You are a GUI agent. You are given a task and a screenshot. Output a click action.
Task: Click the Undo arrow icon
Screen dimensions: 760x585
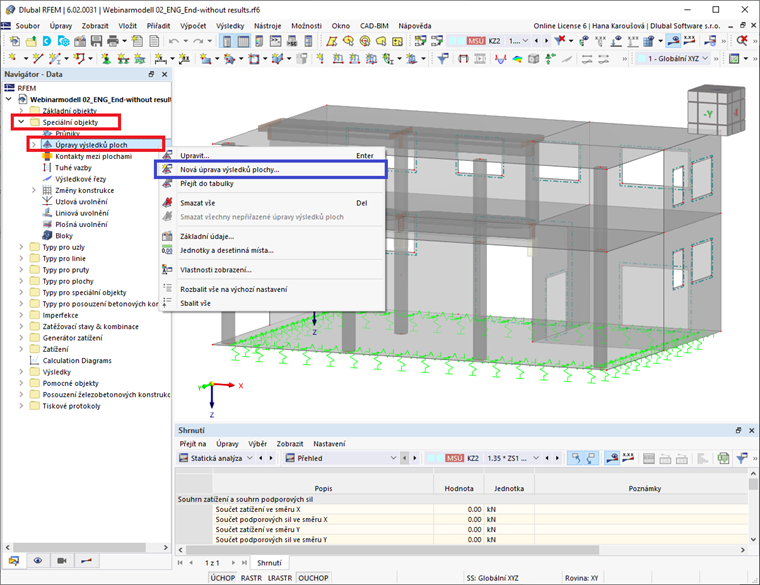[x=174, y=42]
